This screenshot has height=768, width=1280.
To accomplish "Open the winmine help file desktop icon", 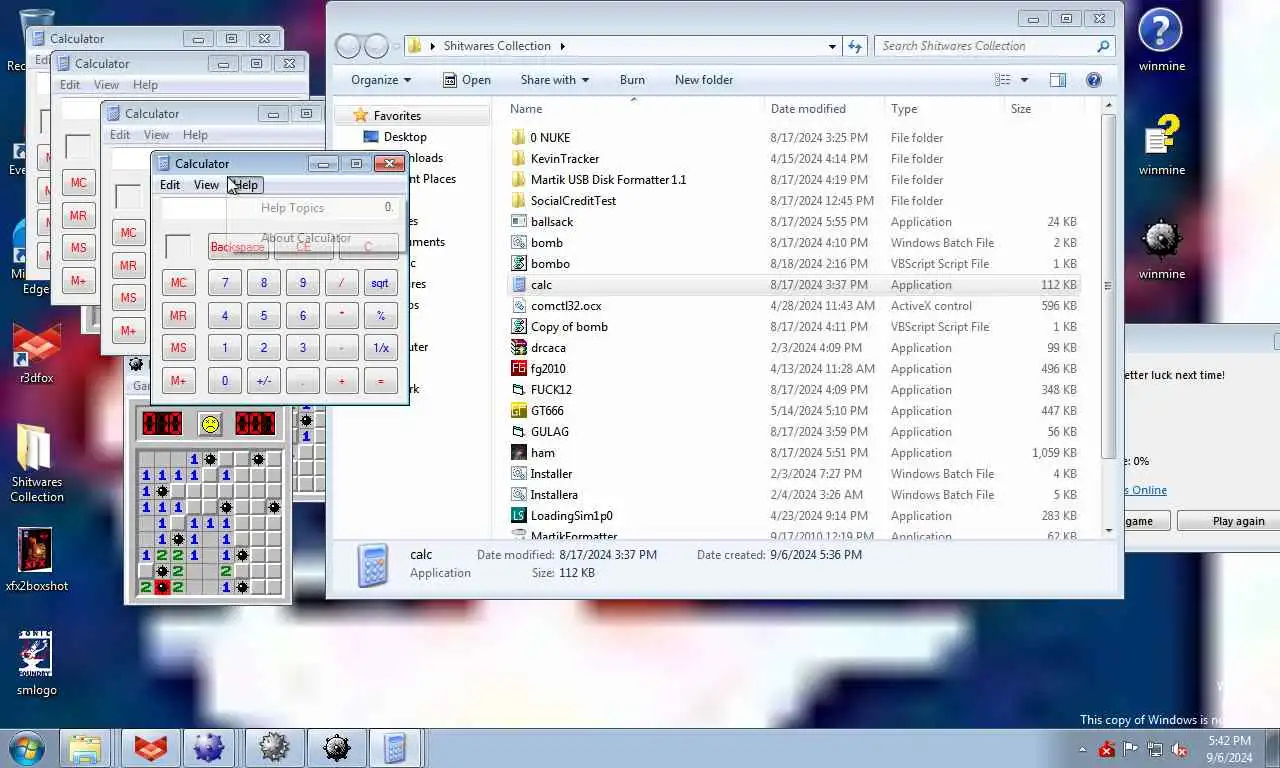I will pyautogui.click(x=1161, y=144).
